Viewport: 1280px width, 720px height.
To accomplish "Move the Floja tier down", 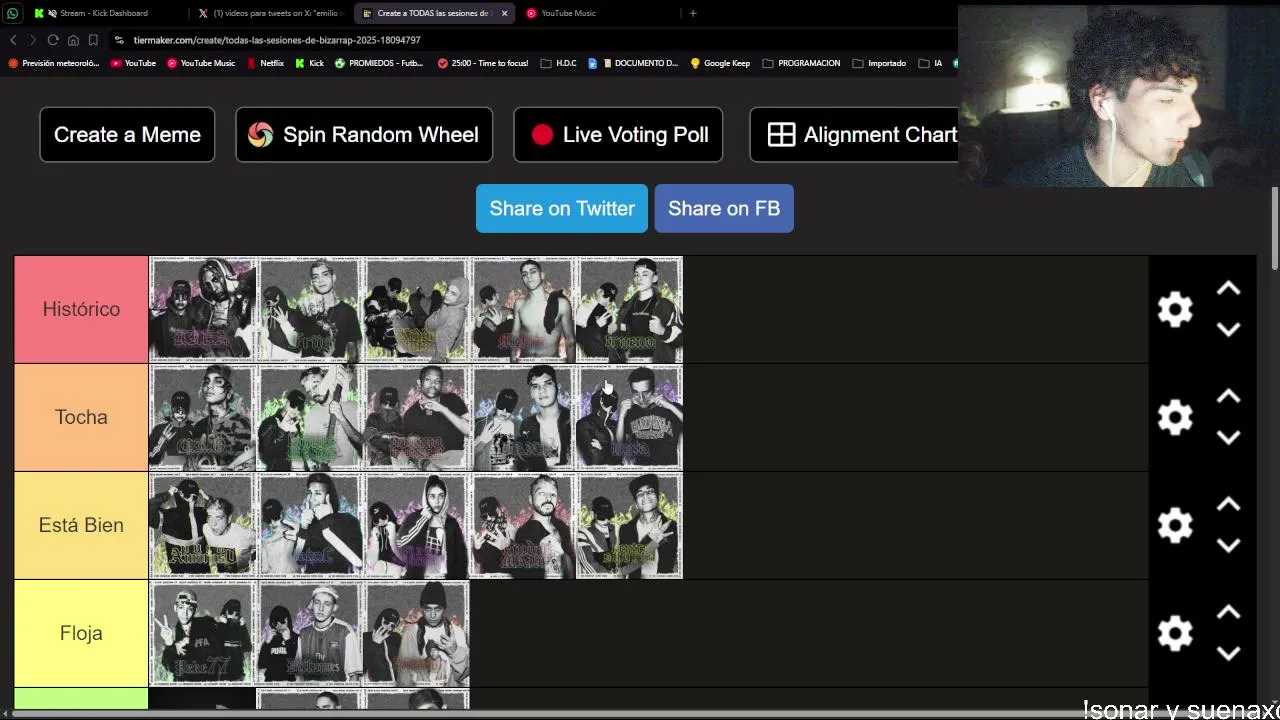I will [x=1228, y=653].
